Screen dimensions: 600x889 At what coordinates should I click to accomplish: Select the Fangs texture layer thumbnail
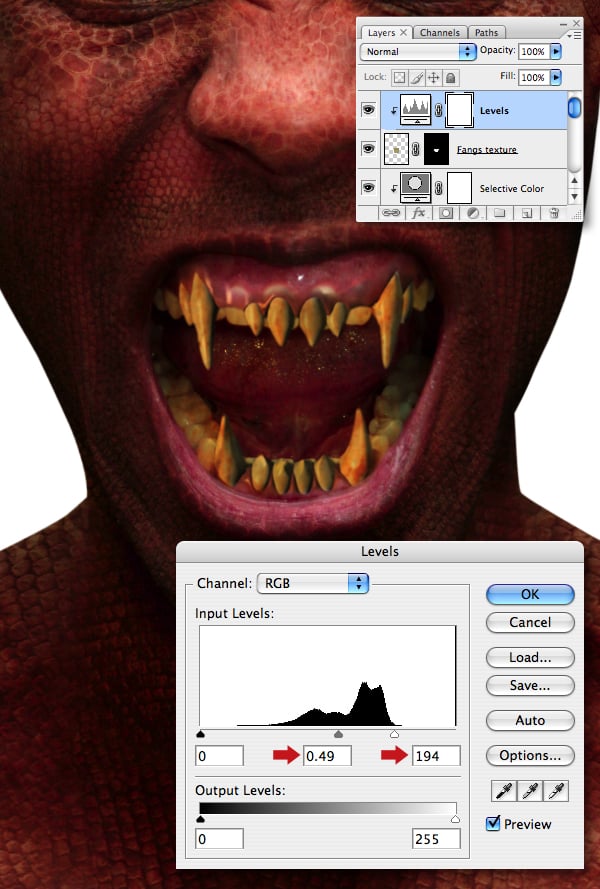click(396, 149)
